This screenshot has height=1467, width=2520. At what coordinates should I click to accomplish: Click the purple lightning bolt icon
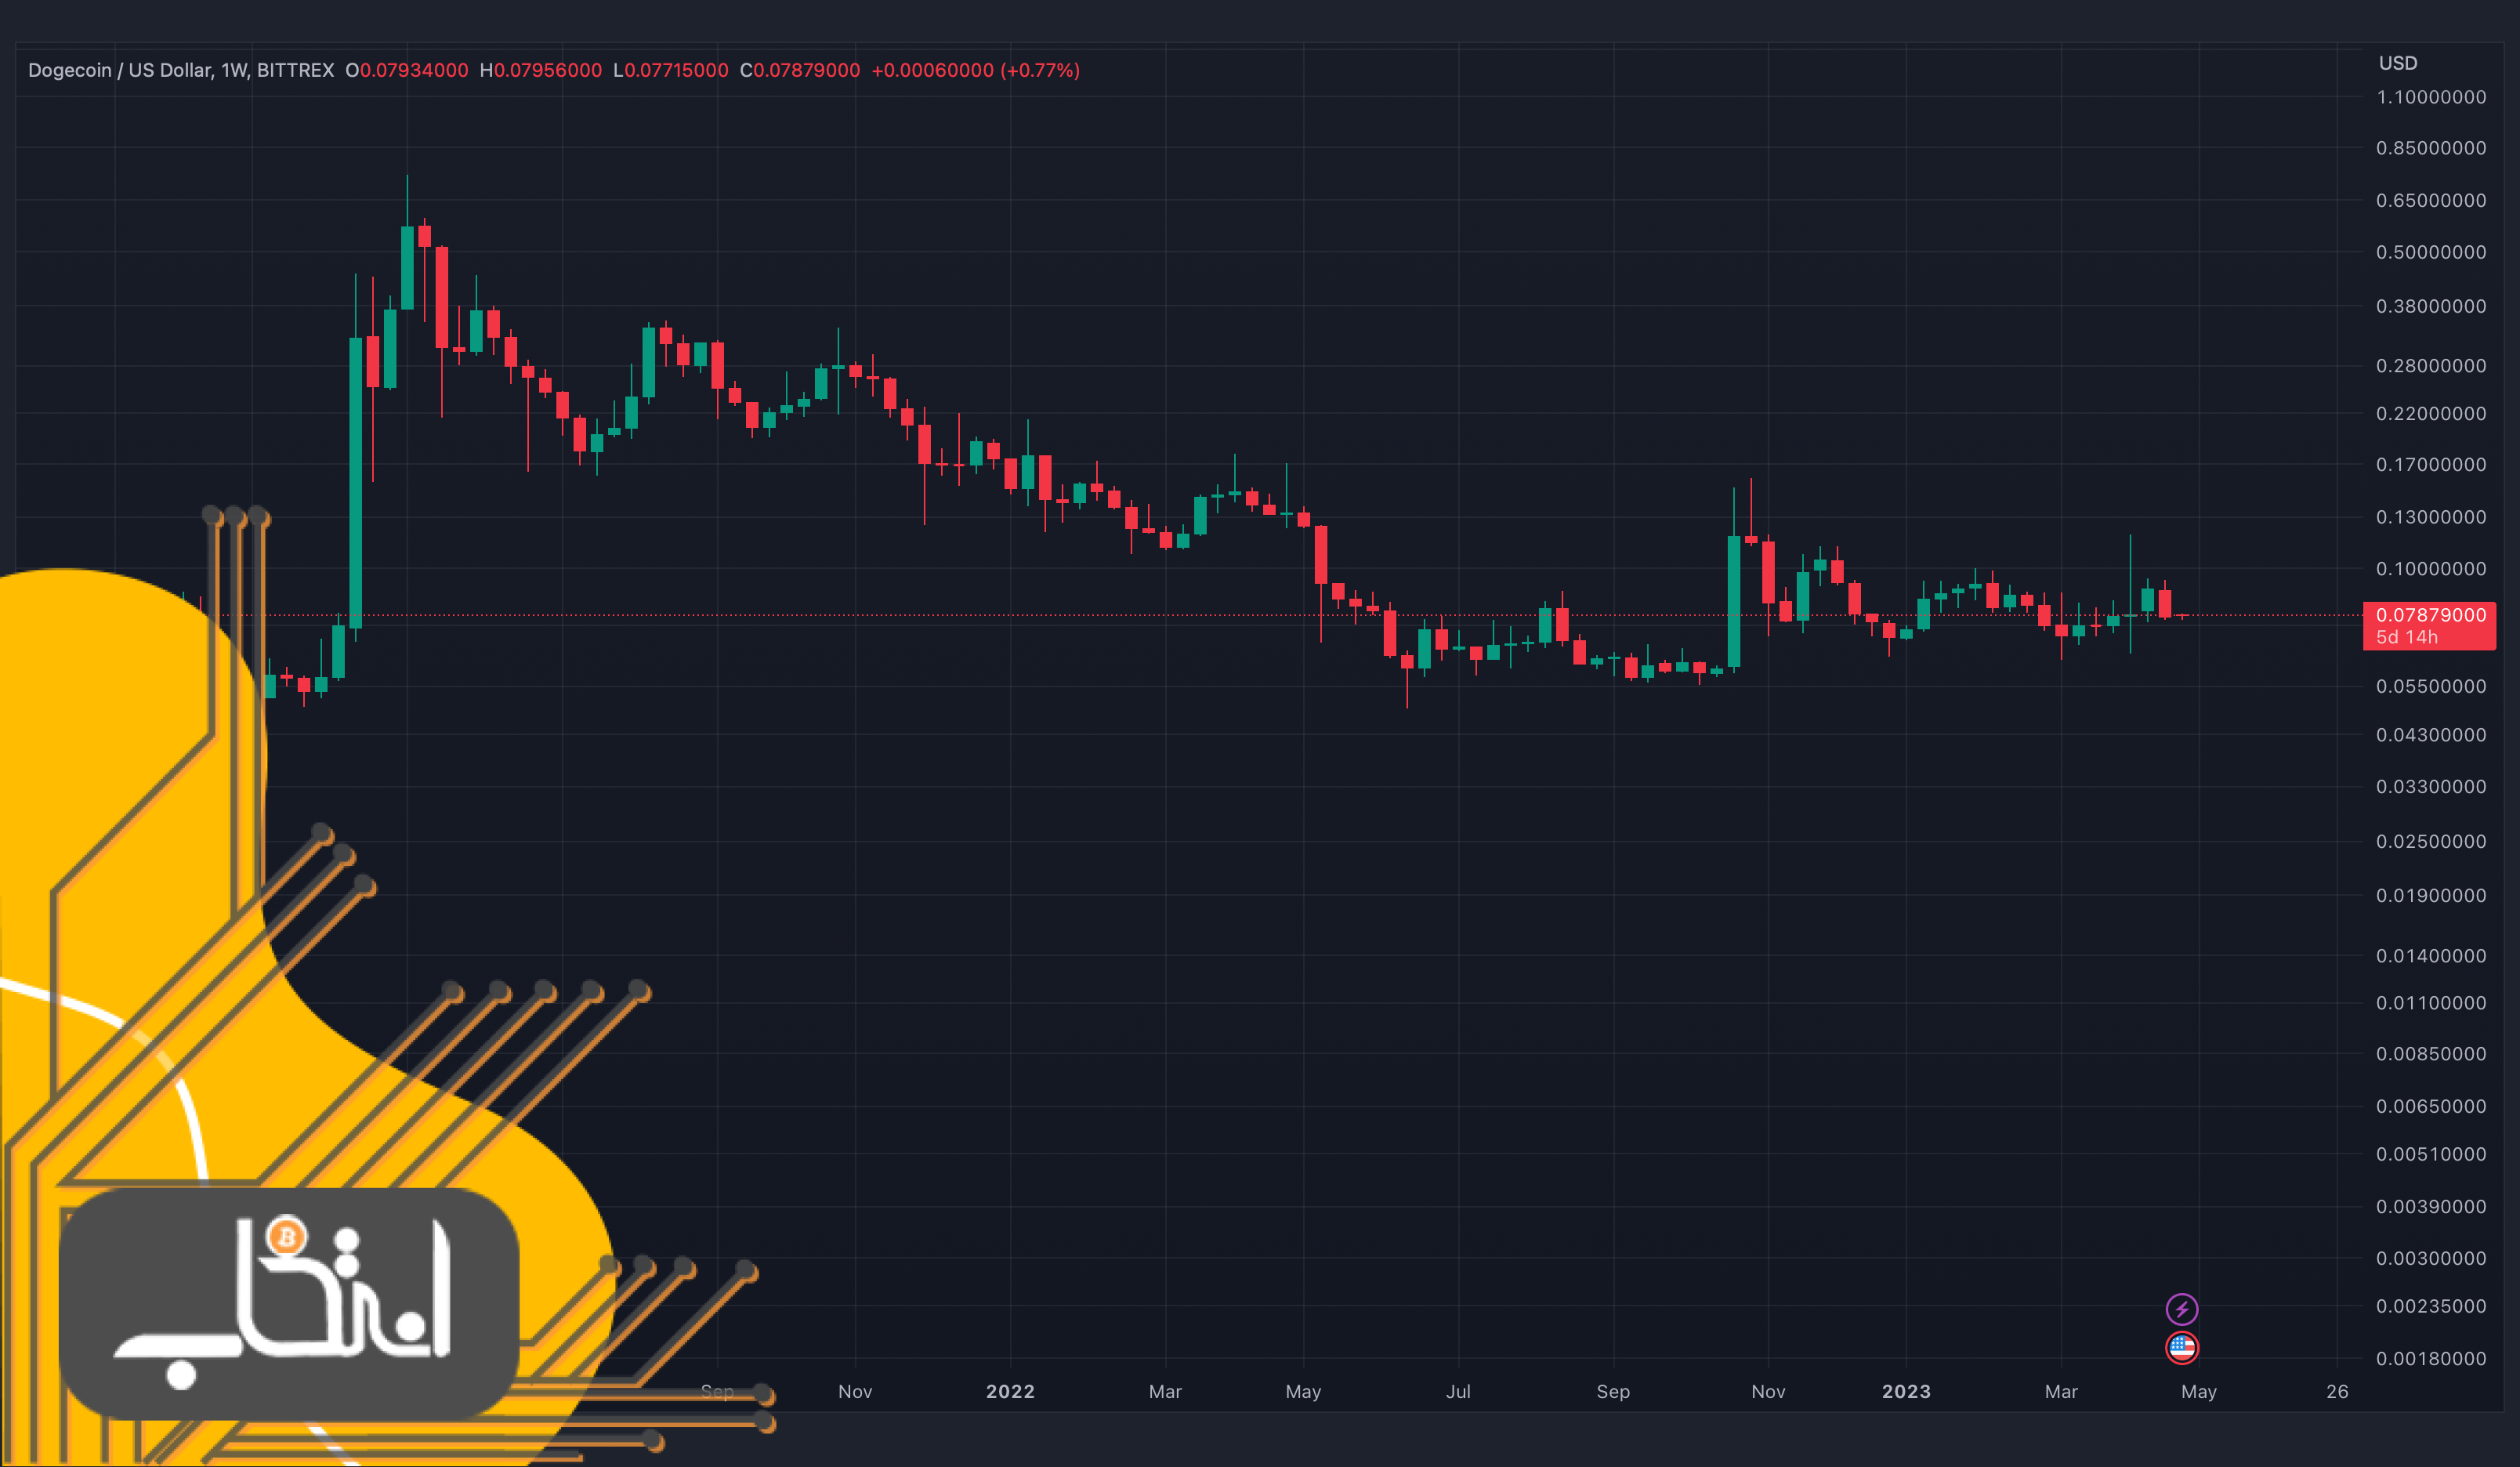[2181, 1308]
